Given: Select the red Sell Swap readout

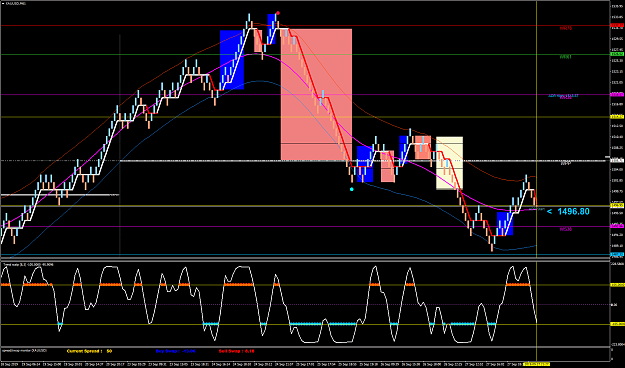Looking at the screenshot, I should click(x=236, y=351).
